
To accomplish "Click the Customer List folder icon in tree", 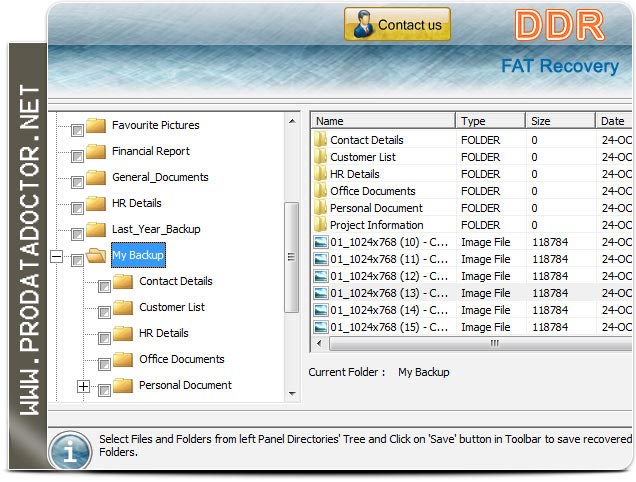I will (123, 308).
